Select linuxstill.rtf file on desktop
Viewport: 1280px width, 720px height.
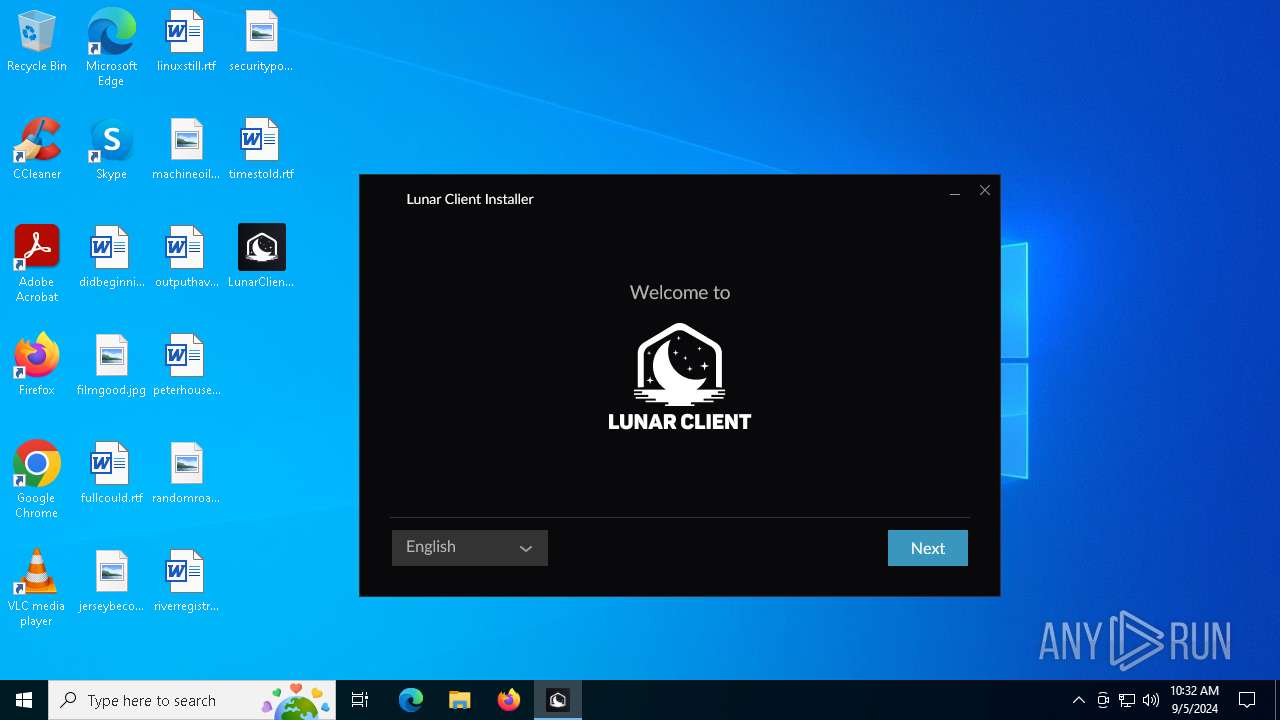coord(186,41)
